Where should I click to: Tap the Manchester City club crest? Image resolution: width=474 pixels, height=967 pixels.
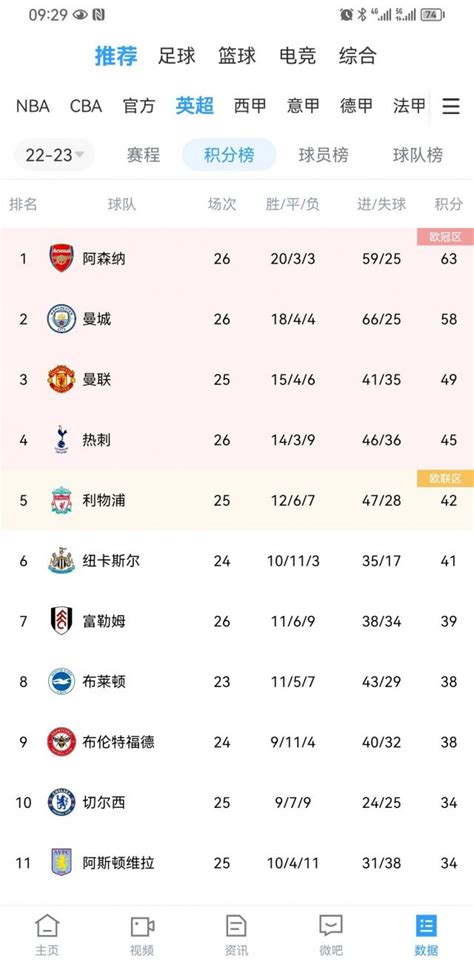[x=62, y=319]
